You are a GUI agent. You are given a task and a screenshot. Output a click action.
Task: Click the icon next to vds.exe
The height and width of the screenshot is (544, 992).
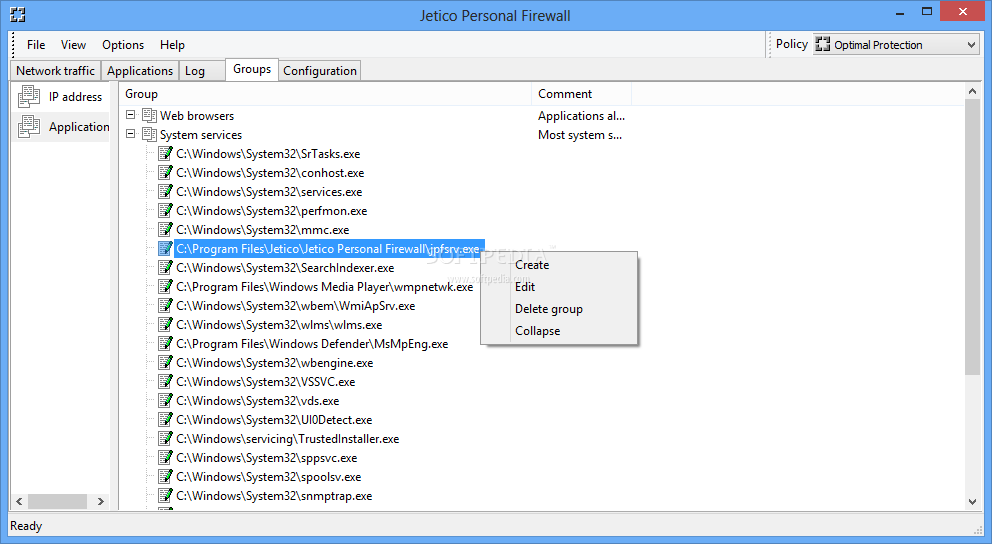pos(165,400)
